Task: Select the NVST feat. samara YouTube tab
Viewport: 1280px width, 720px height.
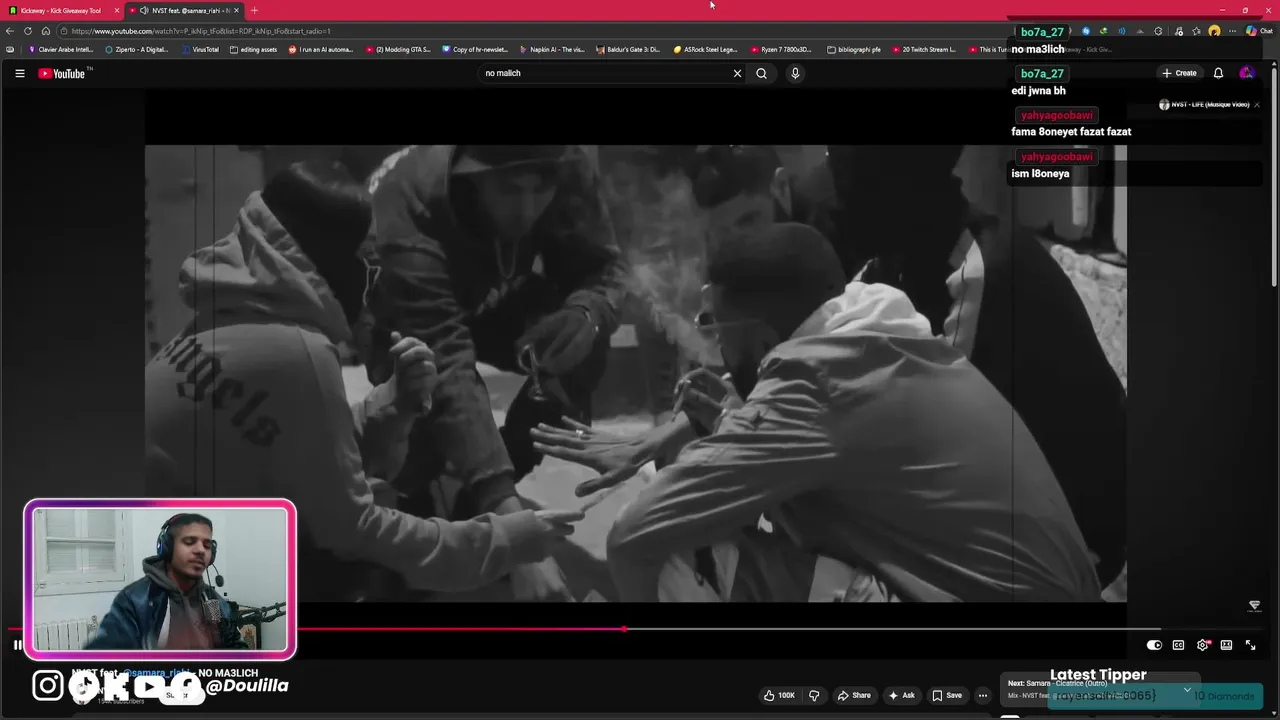Action: tap(183, 10)
